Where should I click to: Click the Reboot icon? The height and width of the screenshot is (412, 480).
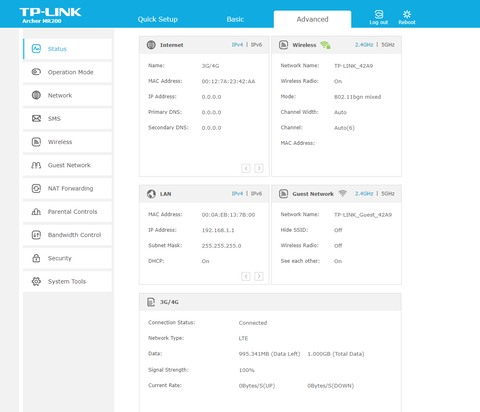(x=407, y=14)
